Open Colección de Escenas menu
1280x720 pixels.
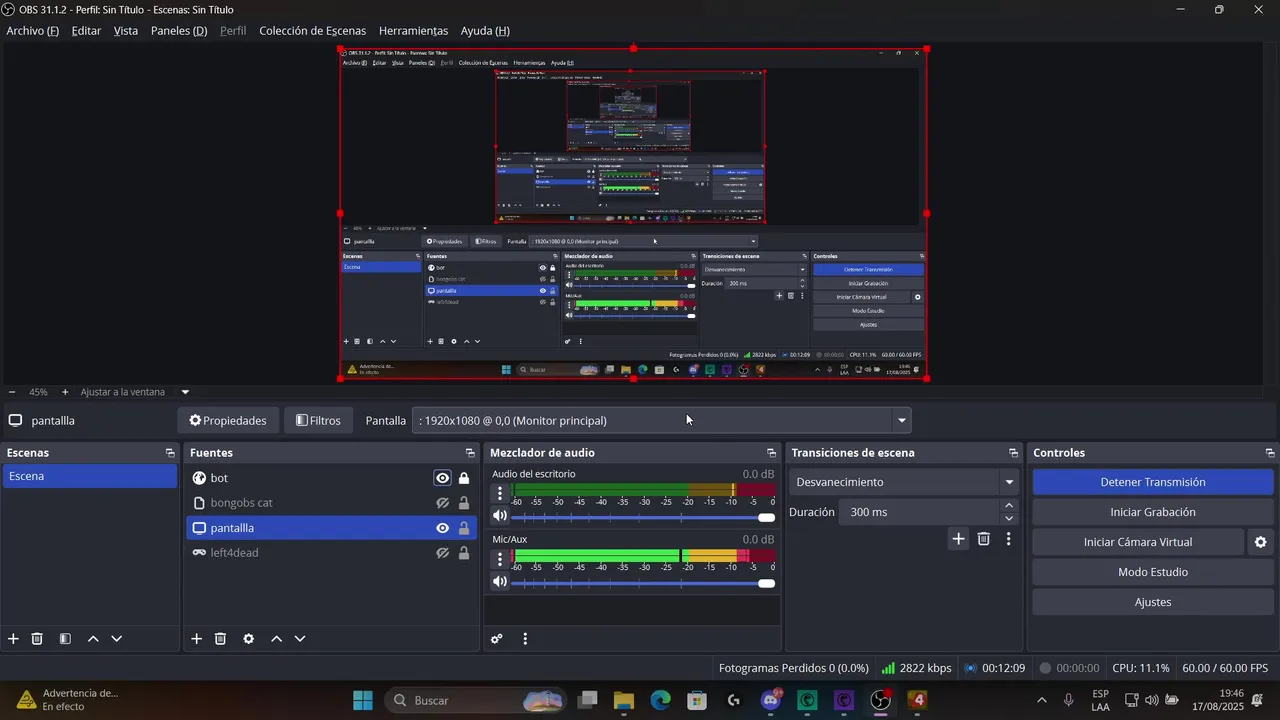click(x=313, y=31)
